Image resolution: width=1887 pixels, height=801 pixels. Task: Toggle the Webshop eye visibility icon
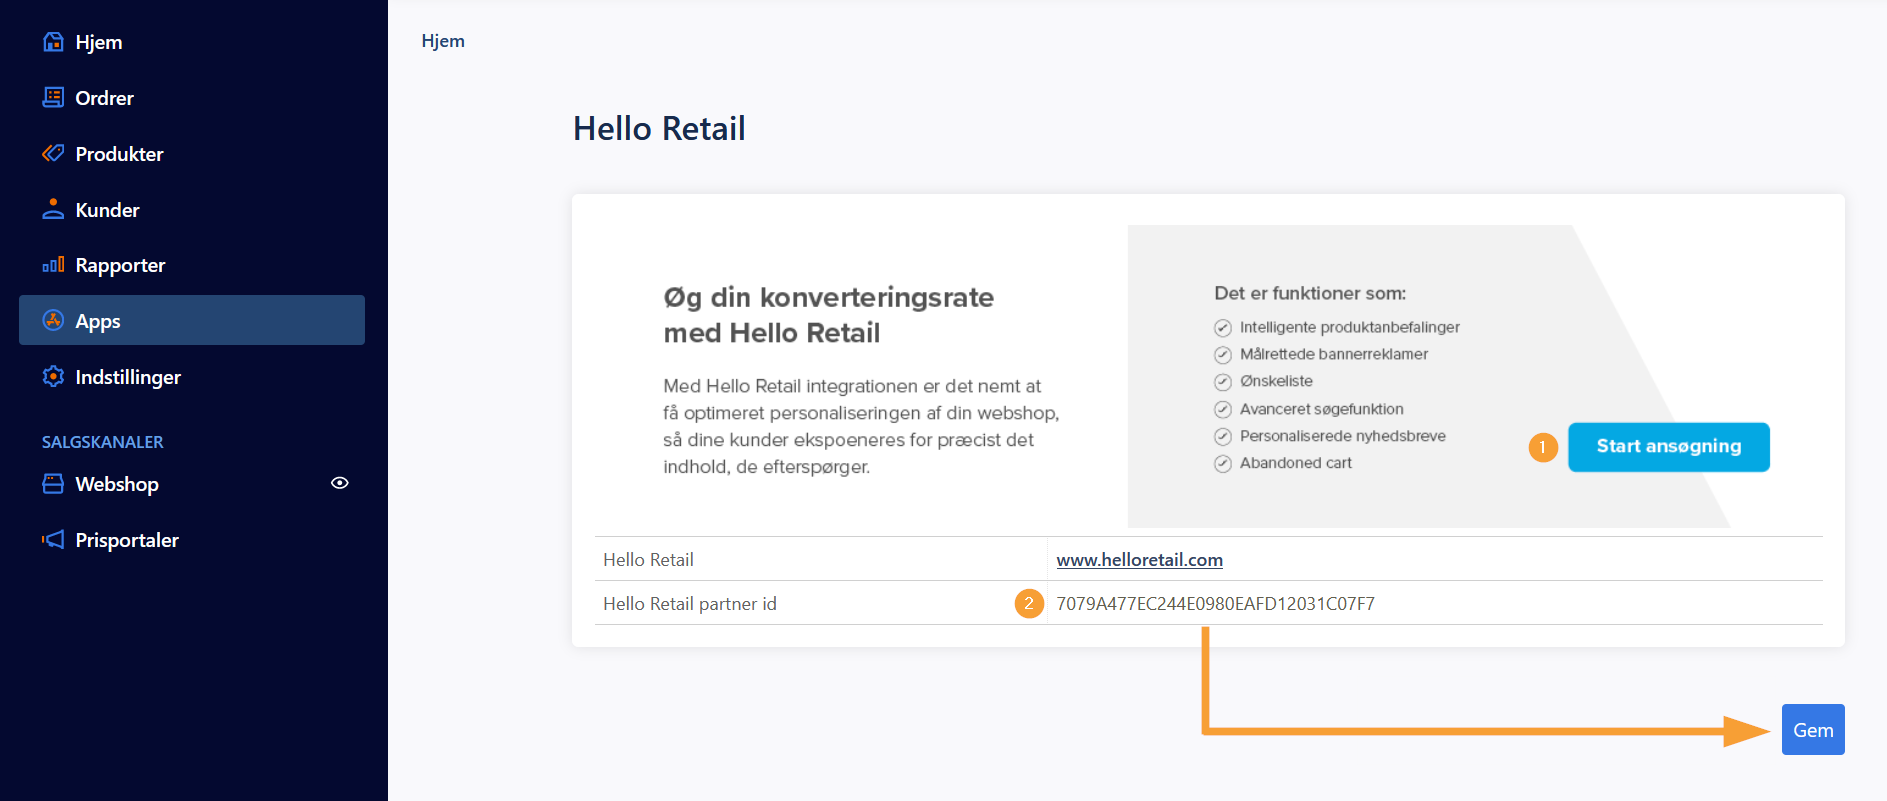pos(340,483)
